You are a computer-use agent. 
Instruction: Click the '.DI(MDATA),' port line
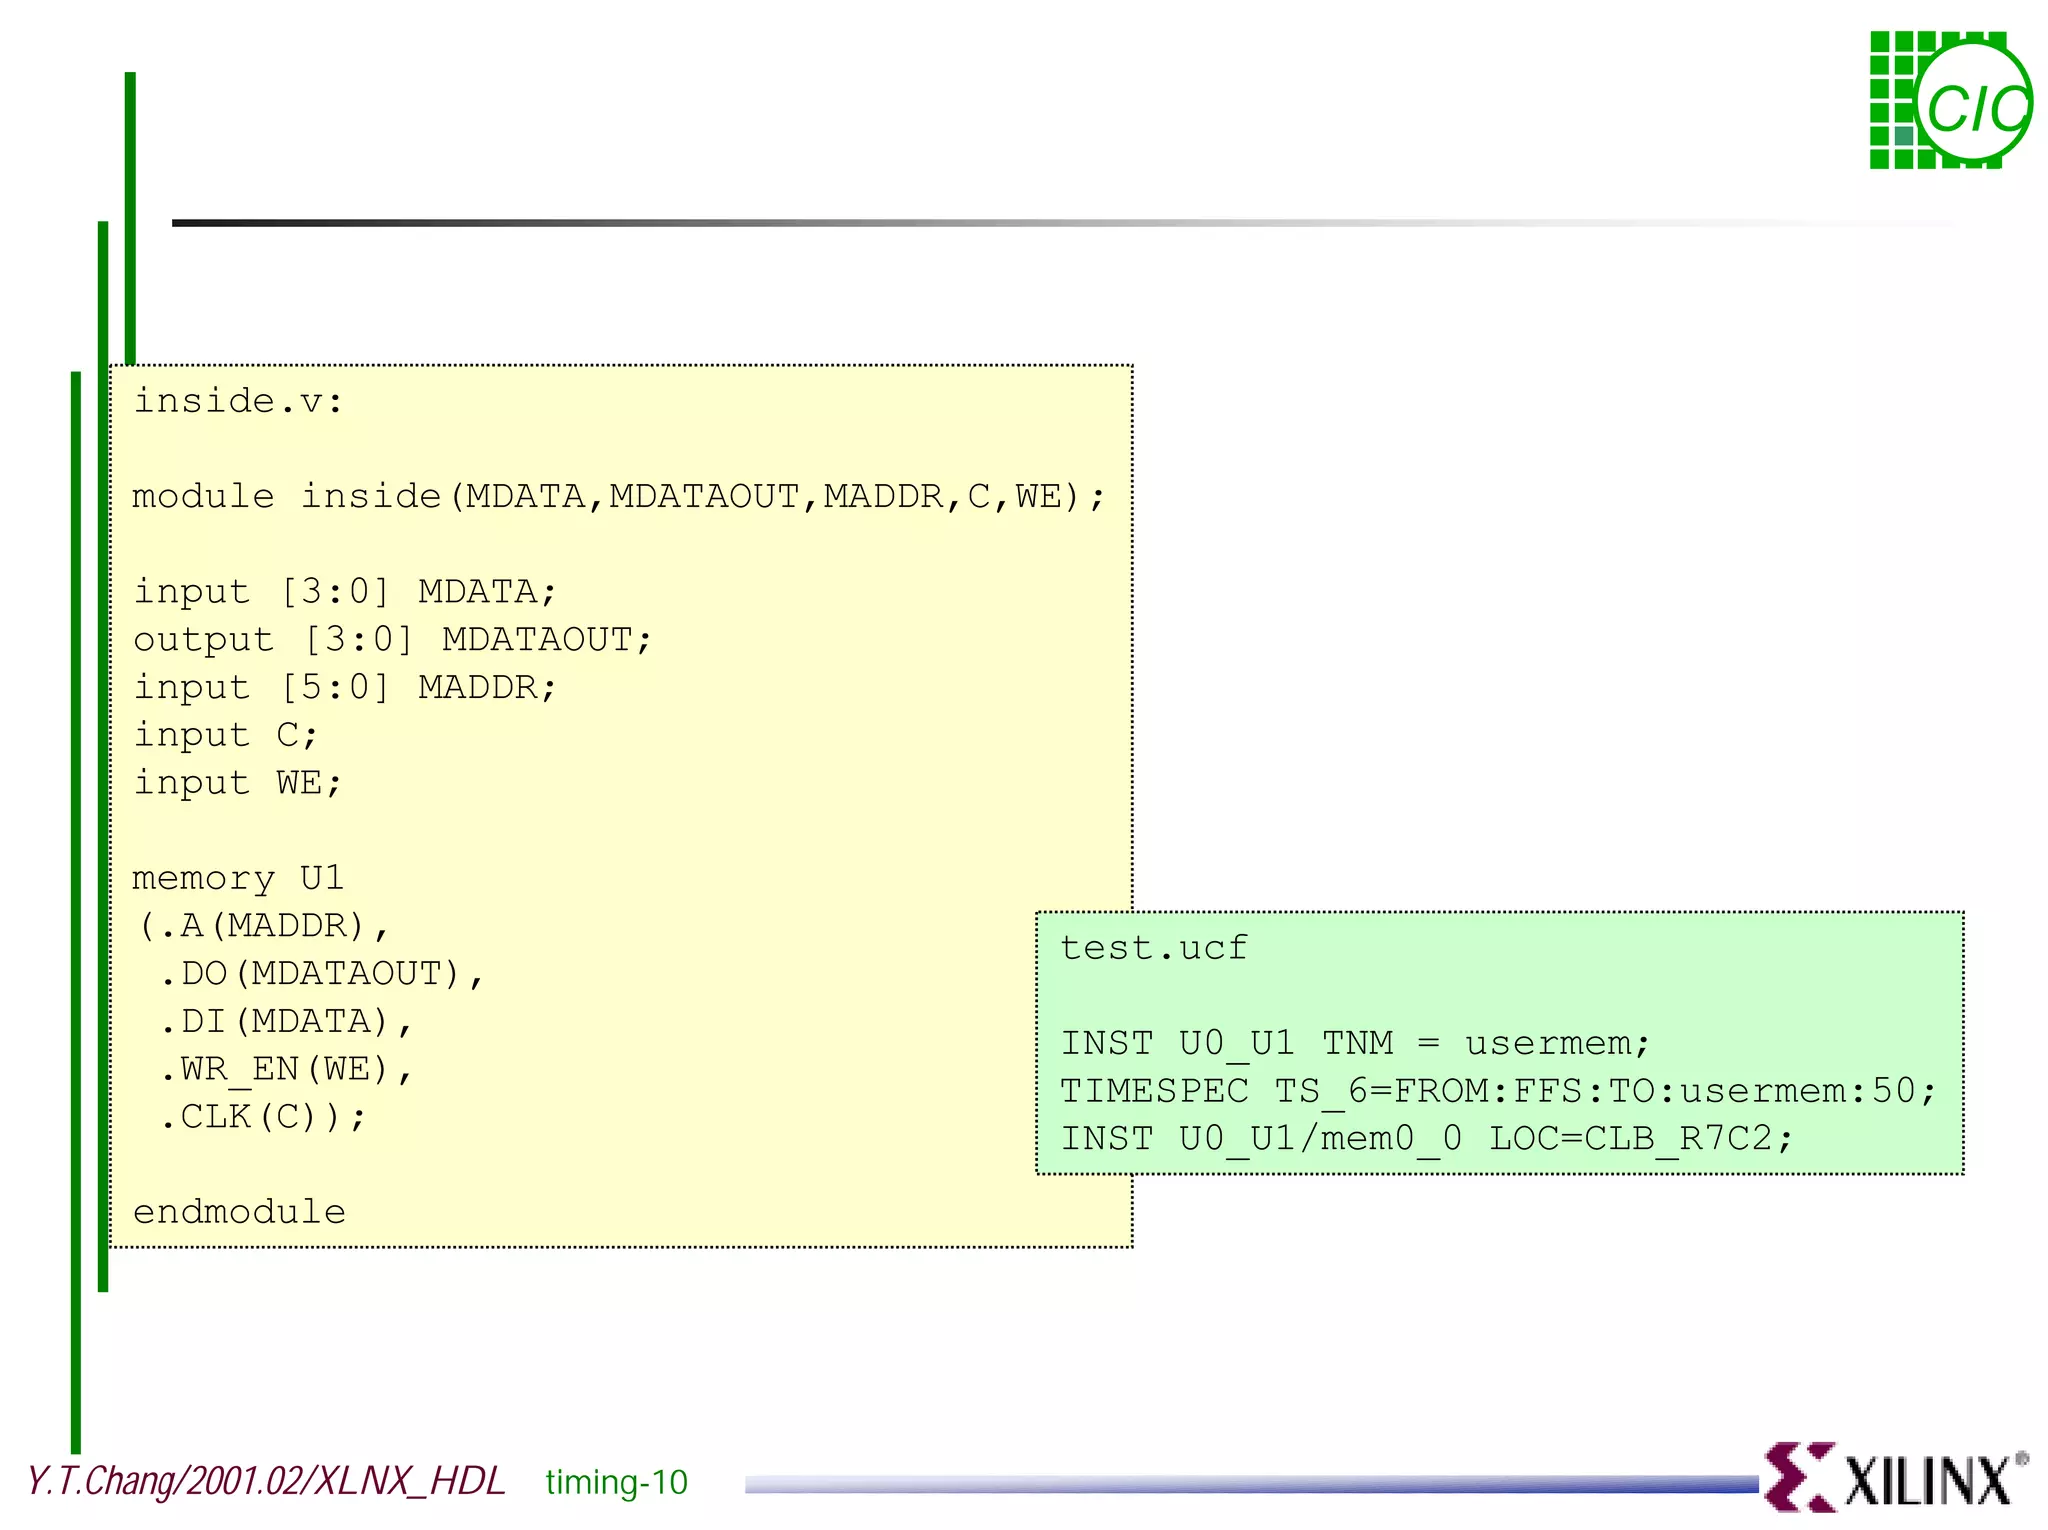pyautogui.click(x=286, y=1022)
